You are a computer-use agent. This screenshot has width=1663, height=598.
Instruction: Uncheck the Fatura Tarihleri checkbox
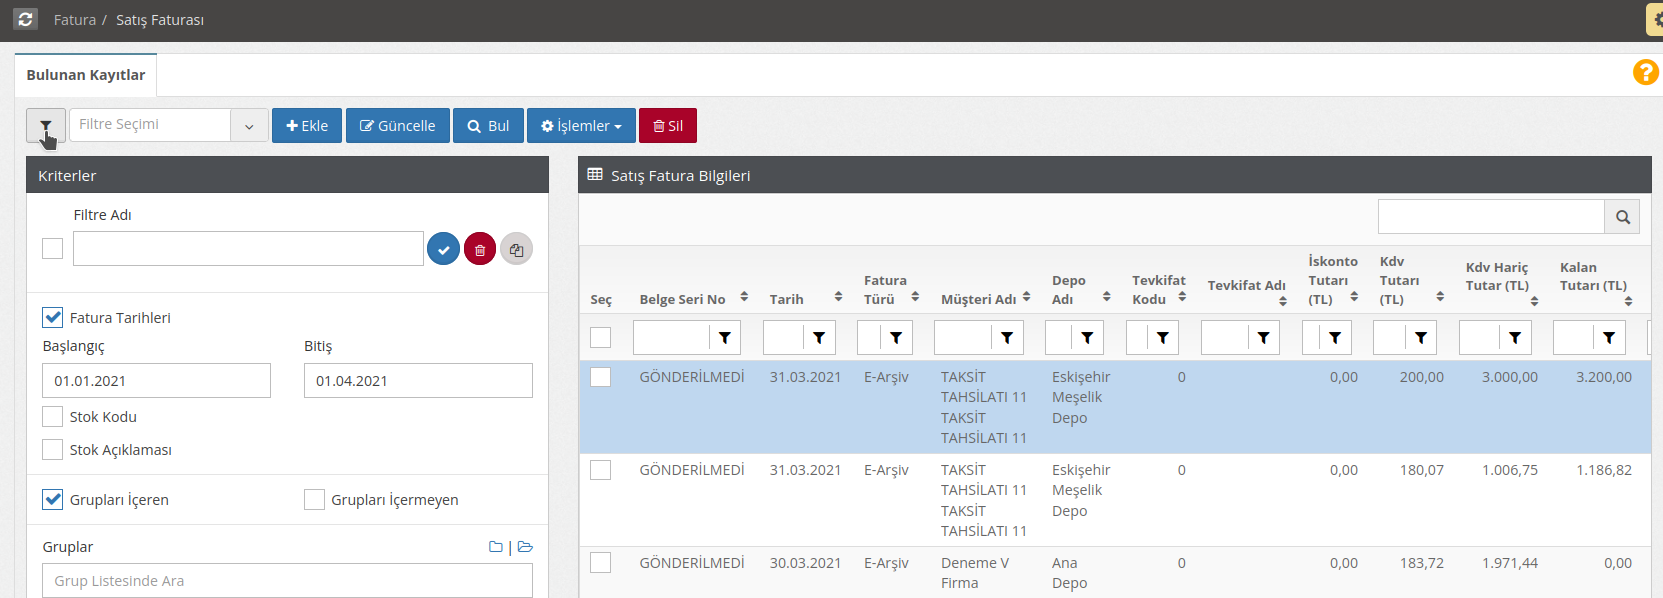click(x=53, y=317)
